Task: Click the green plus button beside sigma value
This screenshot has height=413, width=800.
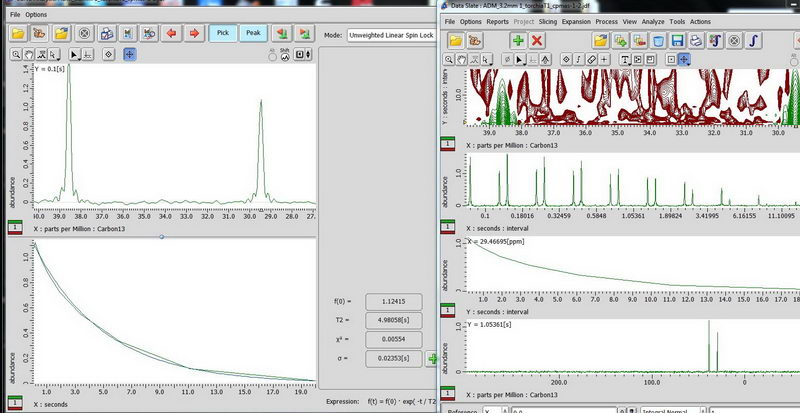Action: [431, 358]
